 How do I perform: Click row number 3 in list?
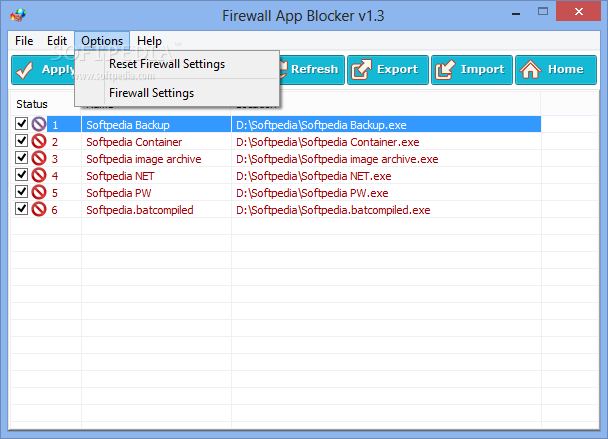pos(55,159)
